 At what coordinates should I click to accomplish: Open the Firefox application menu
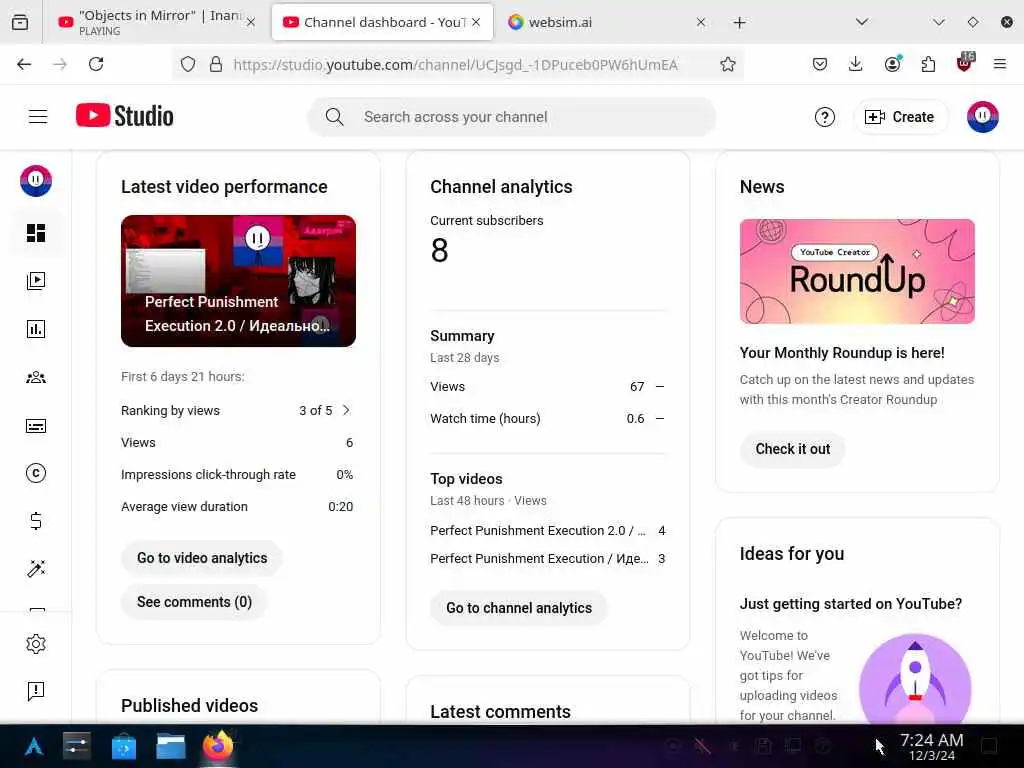[1000, 64]
